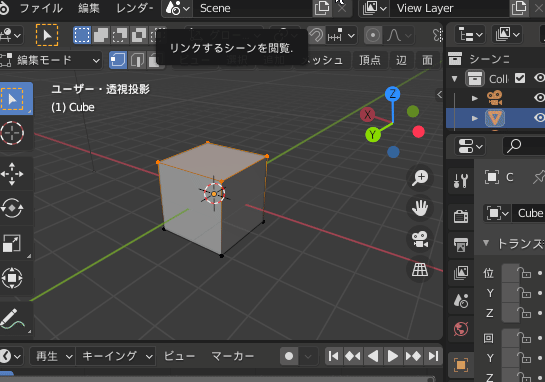Toggle camera view in viewport
The width and height of the screenshot is (545, 382).
tap(420, 239)
